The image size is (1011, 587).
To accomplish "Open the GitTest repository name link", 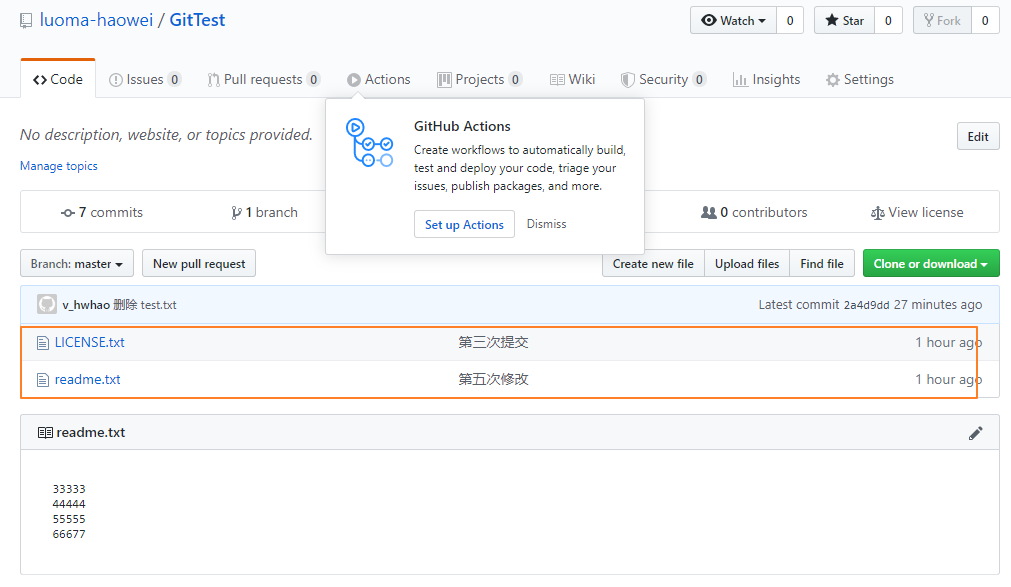I will pyautogui.click(x=197, y=20).
